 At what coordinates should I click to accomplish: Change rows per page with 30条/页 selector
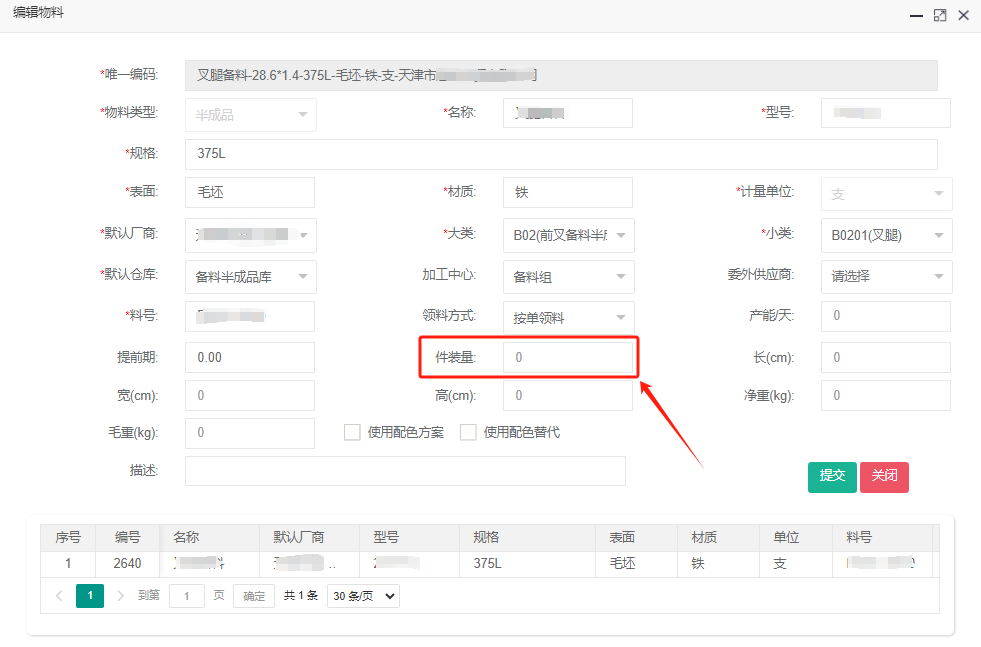[363, 596]
